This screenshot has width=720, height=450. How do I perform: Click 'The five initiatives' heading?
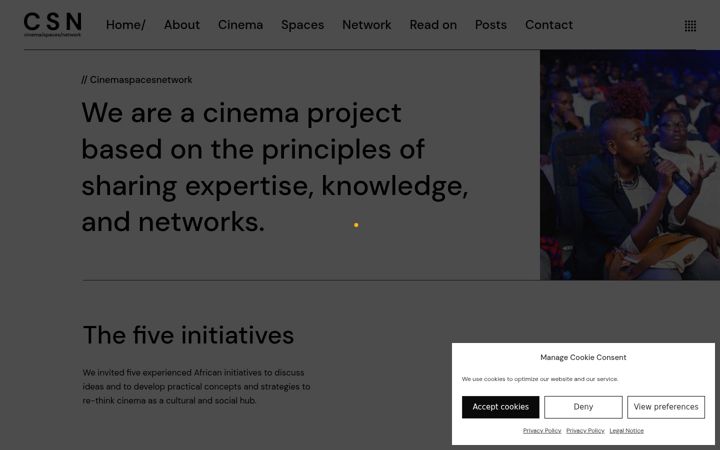pyautogui.click(x=188, y=335)
